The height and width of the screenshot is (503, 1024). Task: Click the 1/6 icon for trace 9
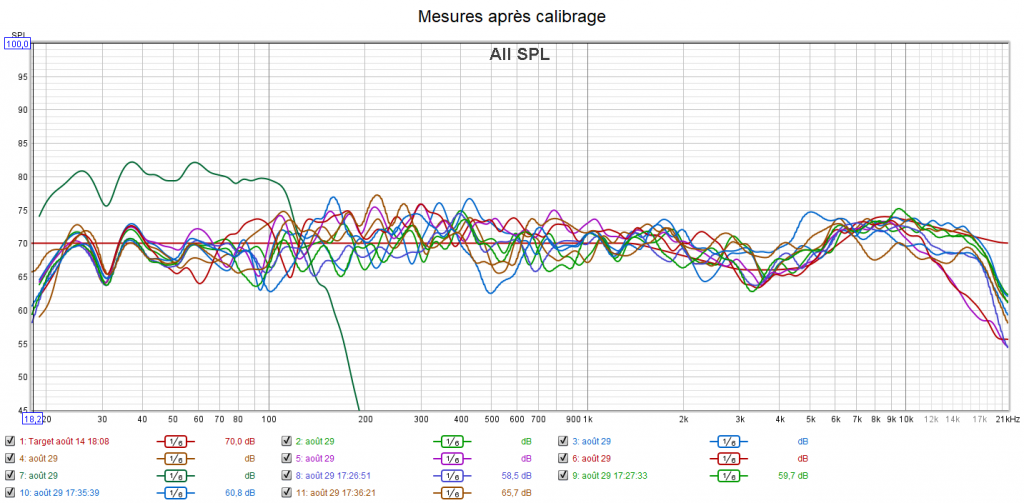(728, 475)
